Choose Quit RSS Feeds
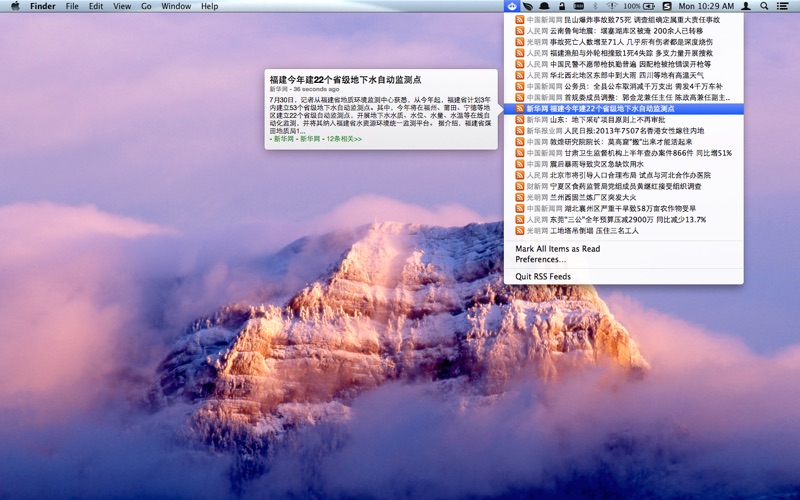 click(x=543, y=276)
